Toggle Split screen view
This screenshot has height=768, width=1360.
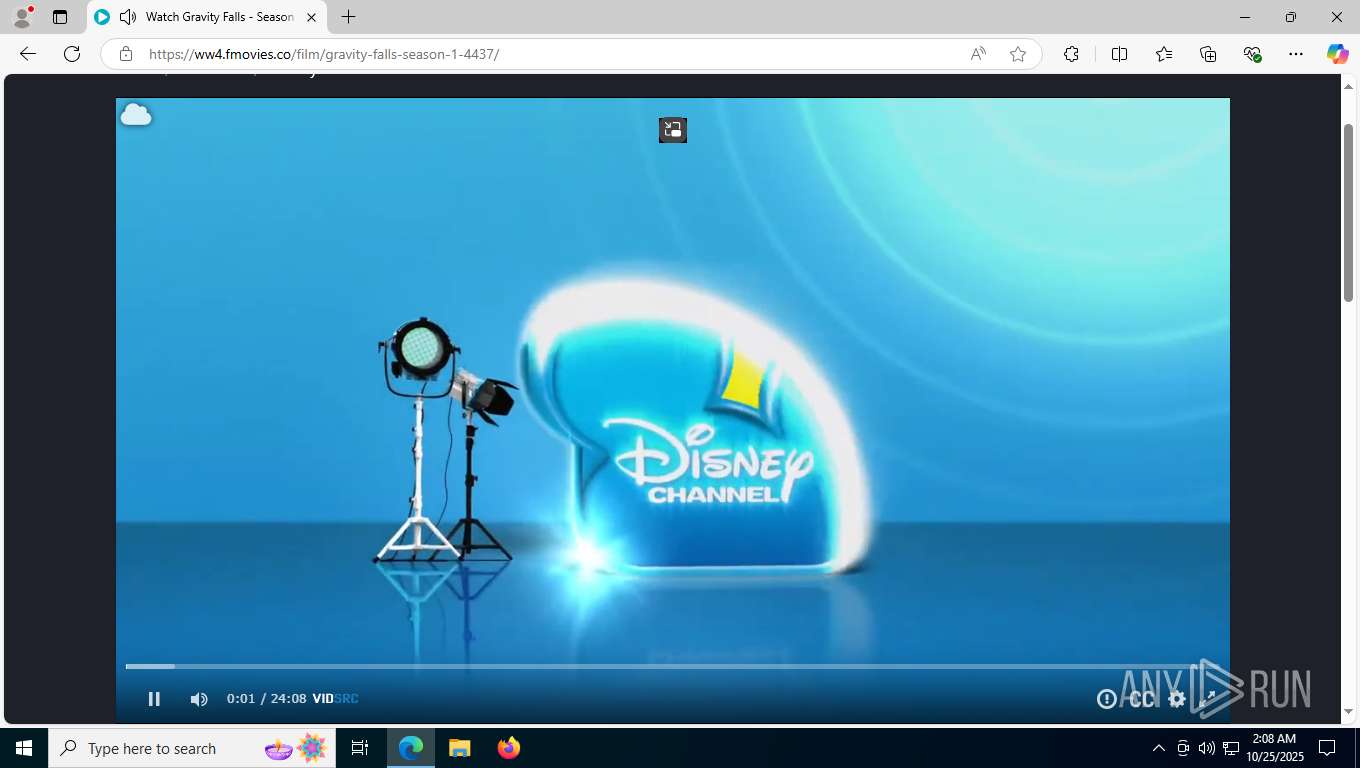pyautogui.click(x=1119, y=54)
